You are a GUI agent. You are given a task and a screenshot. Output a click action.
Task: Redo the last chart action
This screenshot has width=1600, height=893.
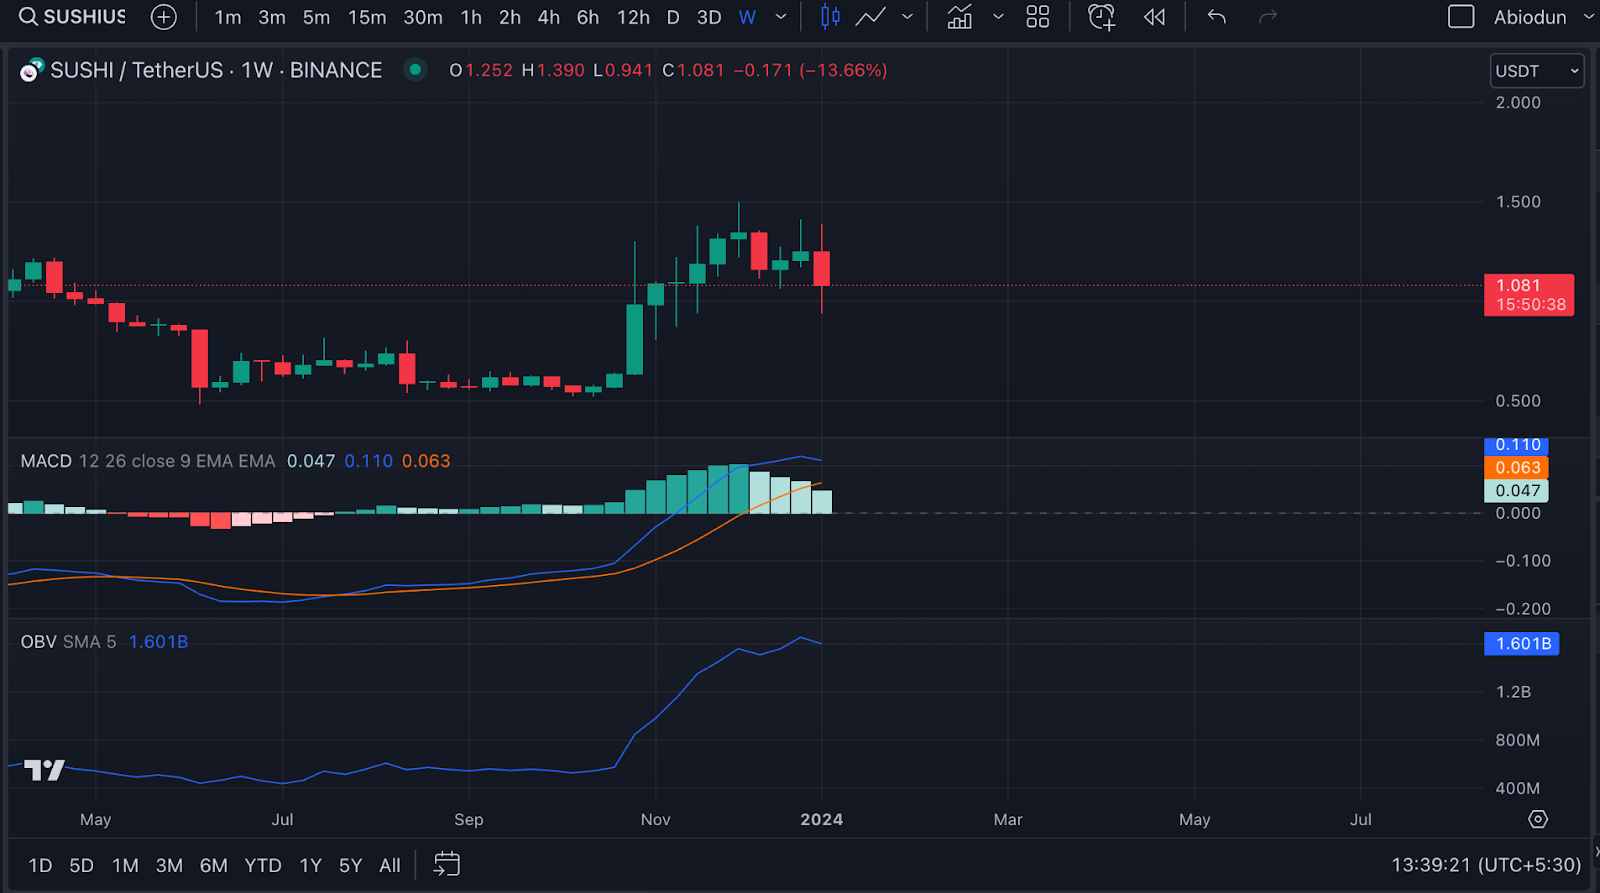click(x=1268, y=17)
